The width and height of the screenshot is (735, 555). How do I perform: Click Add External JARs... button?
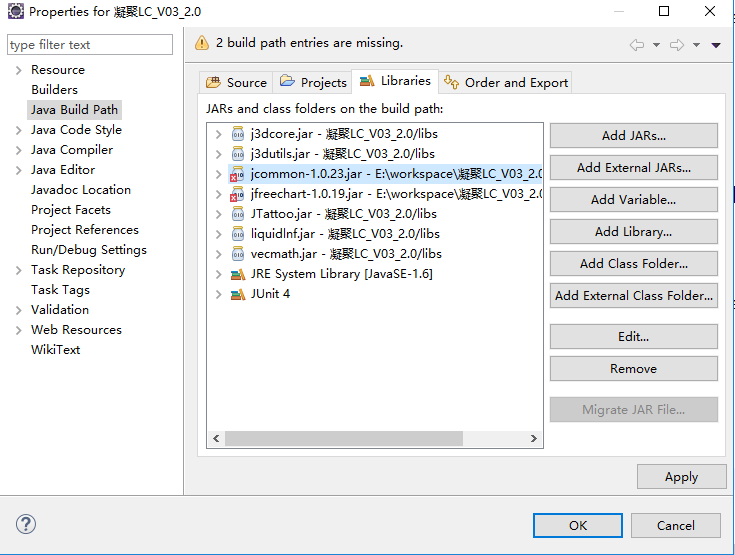[x=633, y=167]
